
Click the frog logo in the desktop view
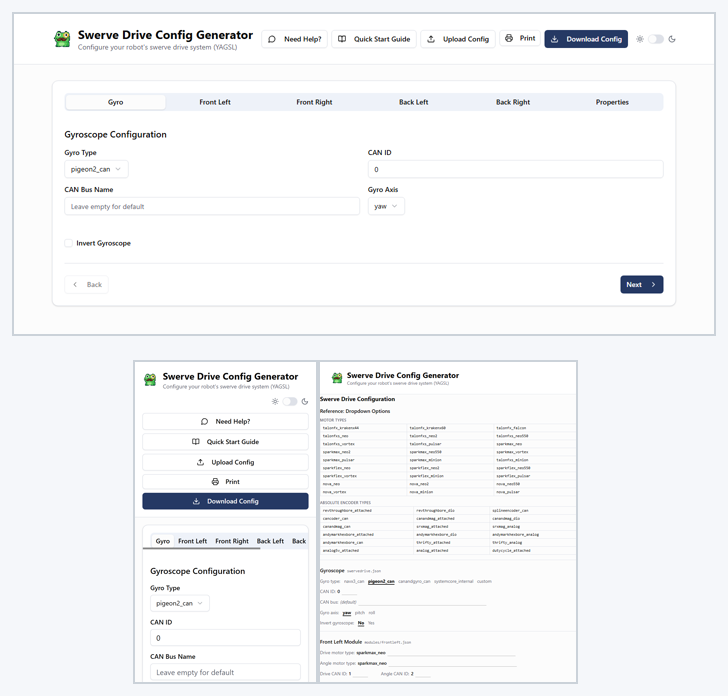pyautogui.click(x=62, y=39)
